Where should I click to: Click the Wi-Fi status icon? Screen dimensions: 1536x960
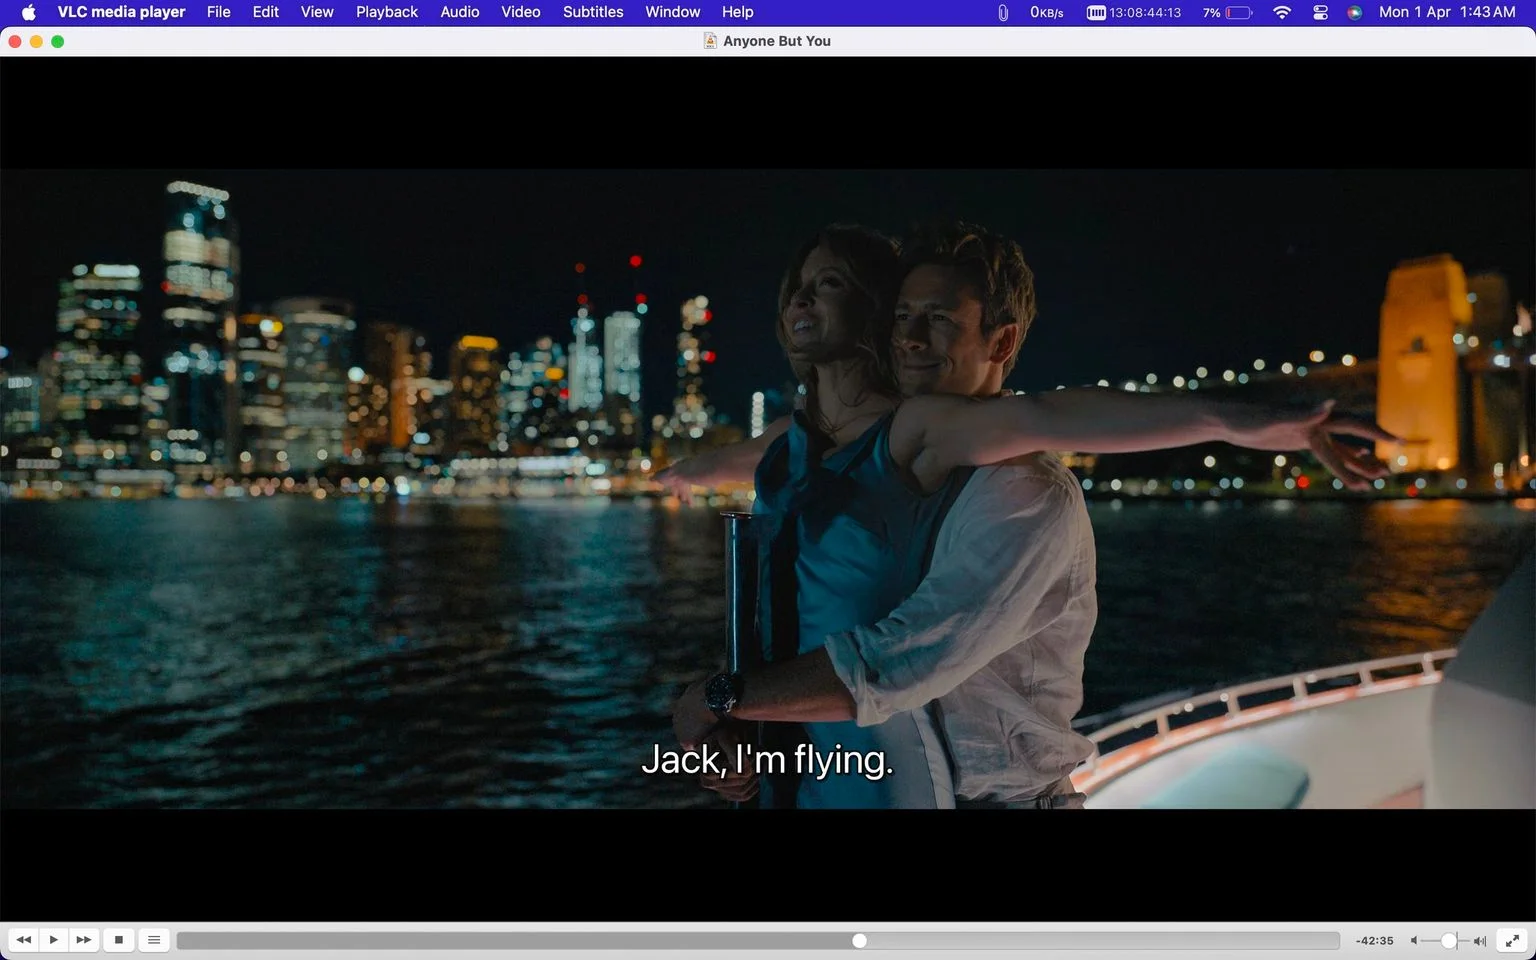tap(1282, 12)
